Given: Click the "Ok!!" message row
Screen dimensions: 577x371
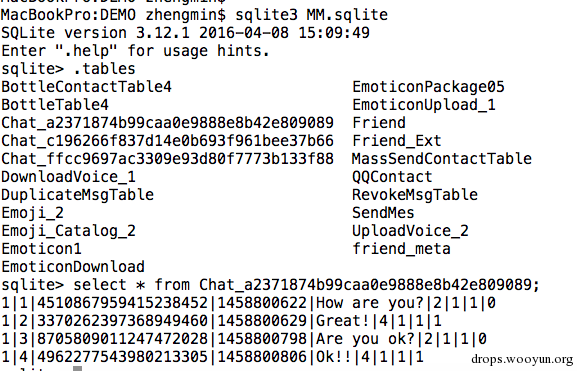Looking at the screenshot, I should (x=212, y=357).
